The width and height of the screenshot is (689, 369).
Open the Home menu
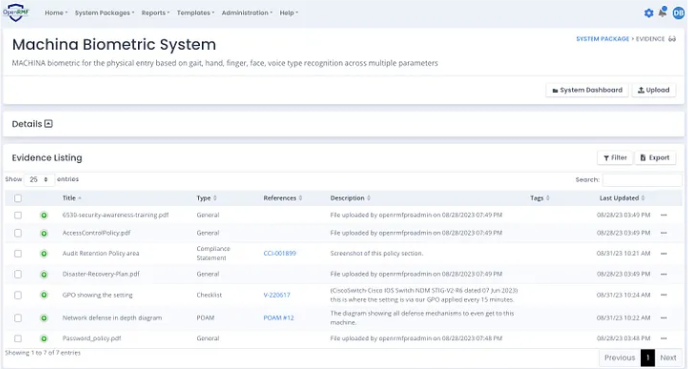56,13
